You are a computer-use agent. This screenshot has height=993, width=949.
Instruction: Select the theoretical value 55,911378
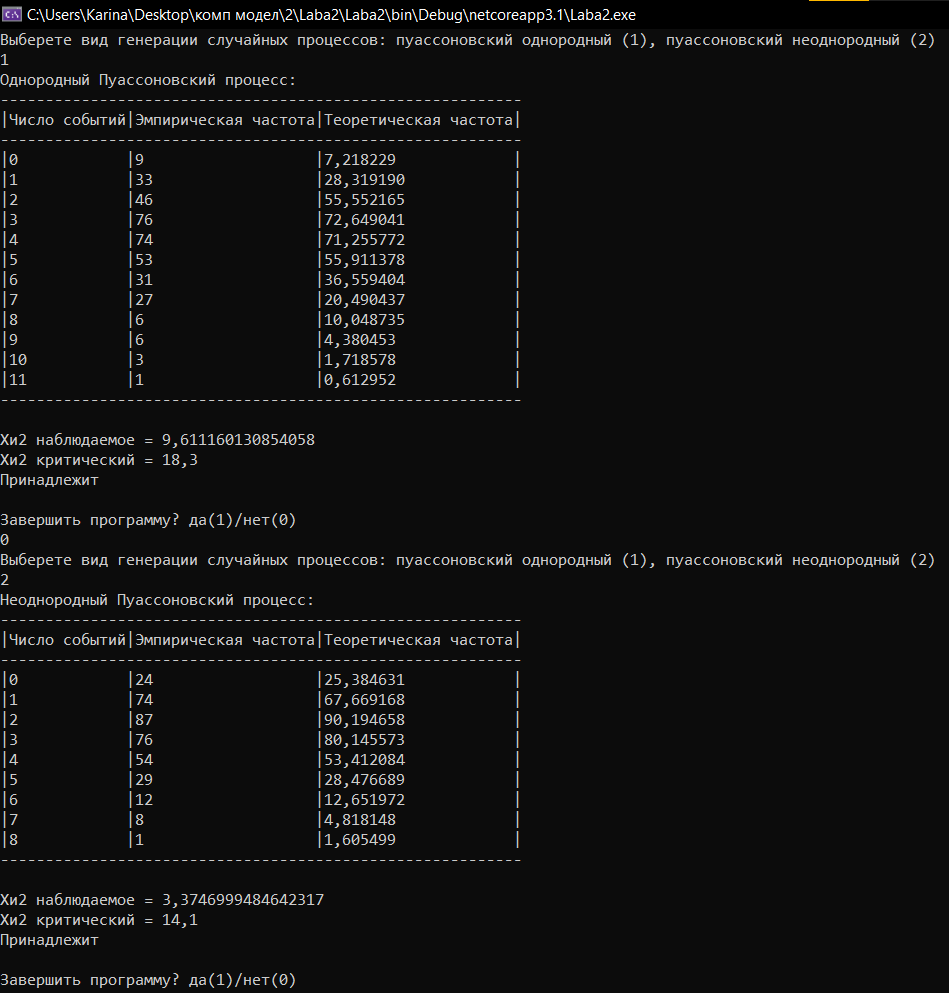364,260
